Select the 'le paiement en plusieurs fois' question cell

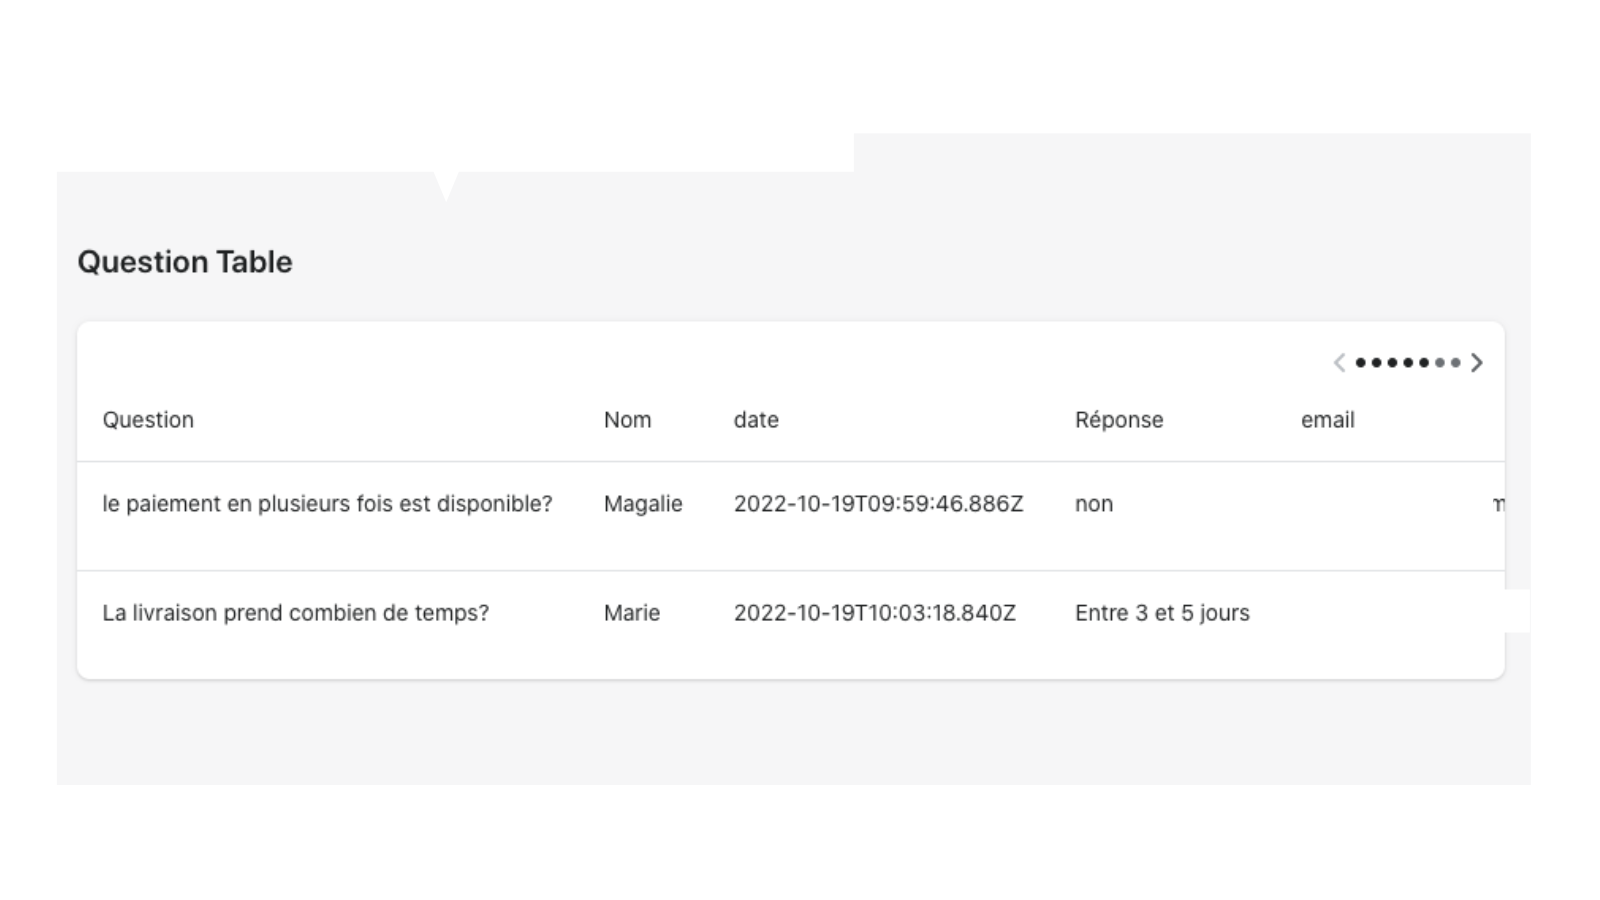(327, 504)
